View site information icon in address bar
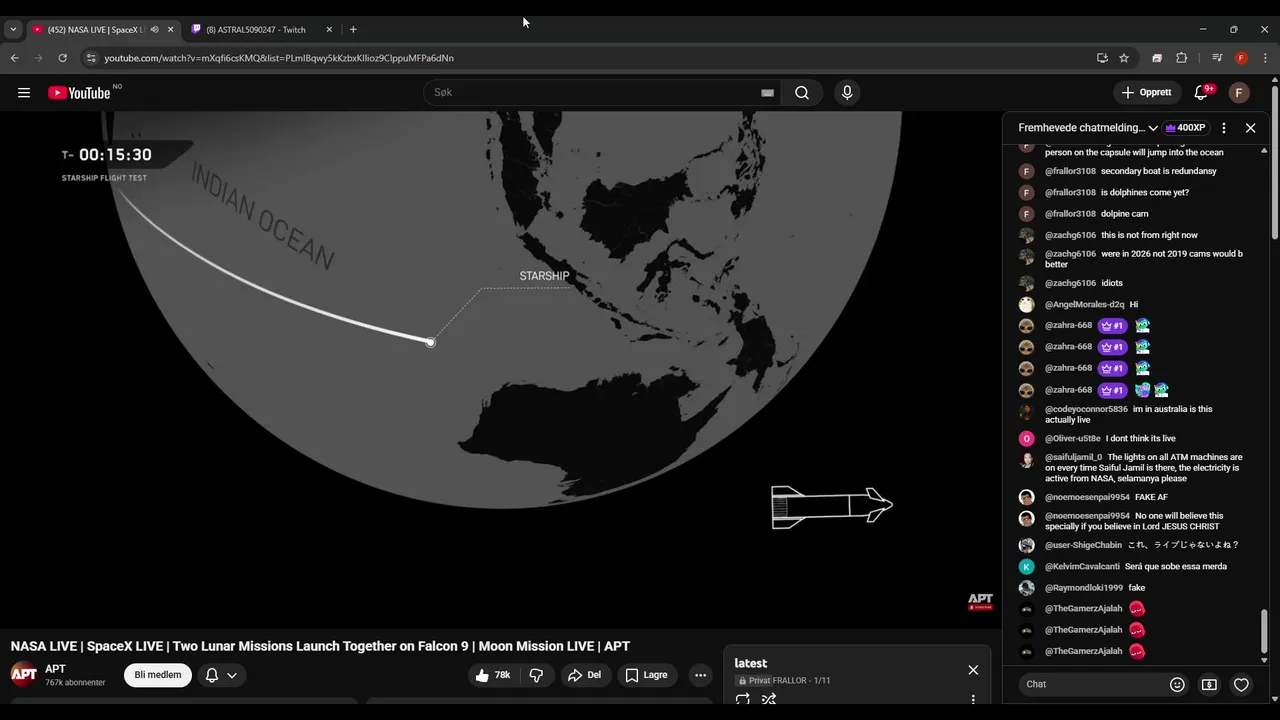This screenshot has height=720, width=1280. click(x=91, y=58)
